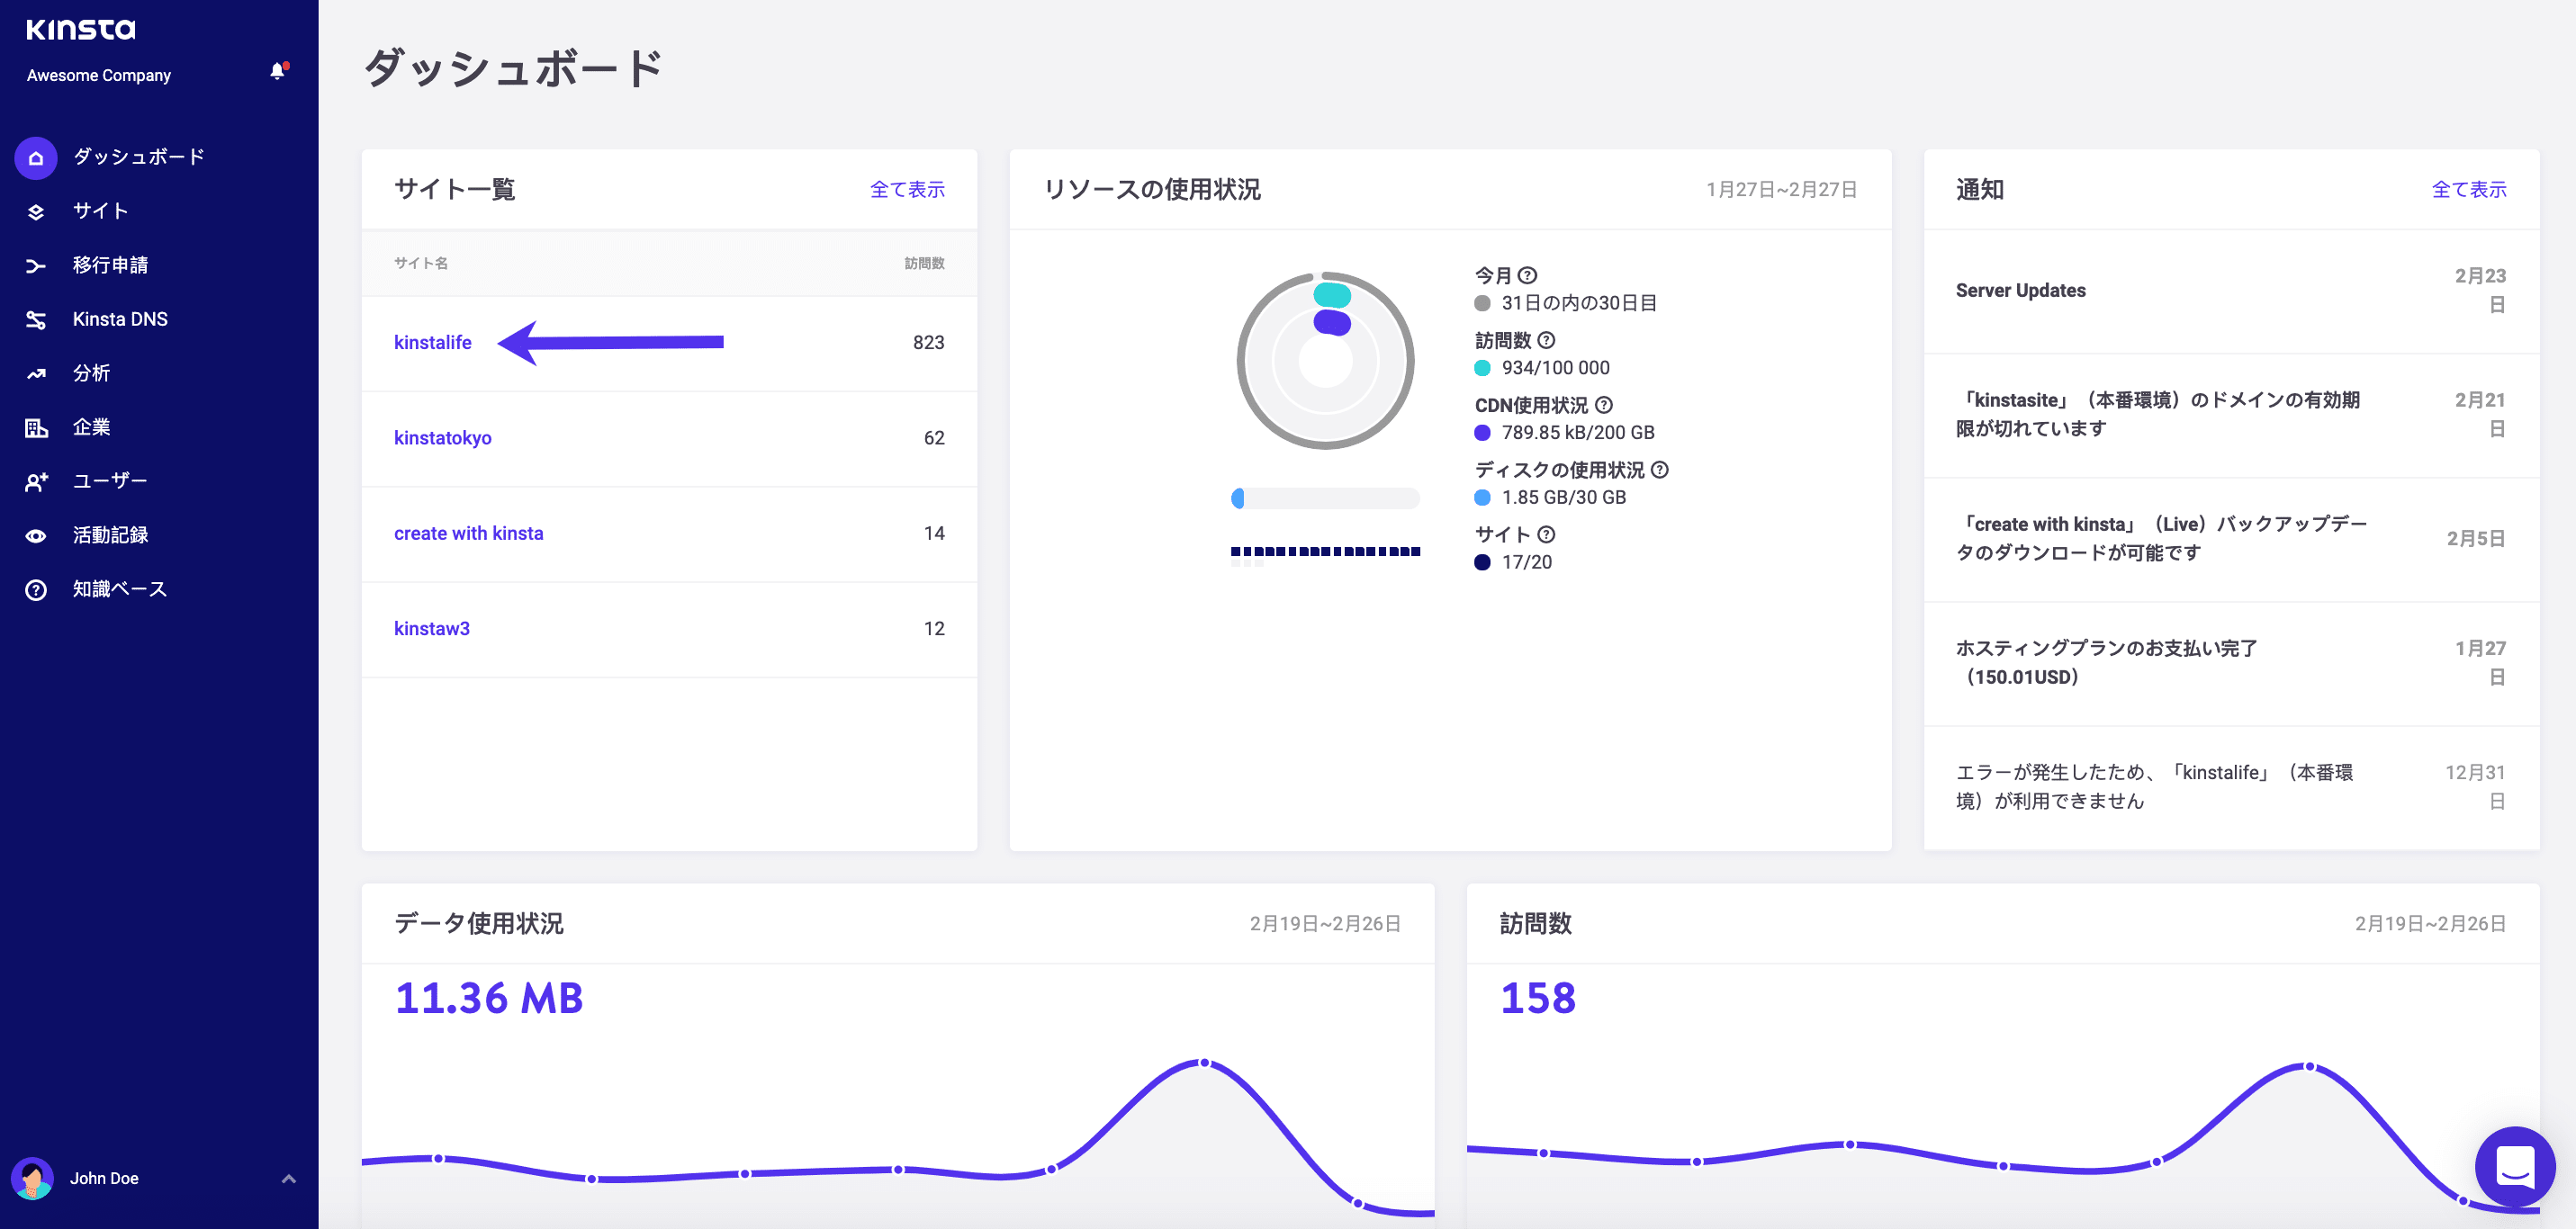Open 活動記録 in the sidebar

point(110,535)
